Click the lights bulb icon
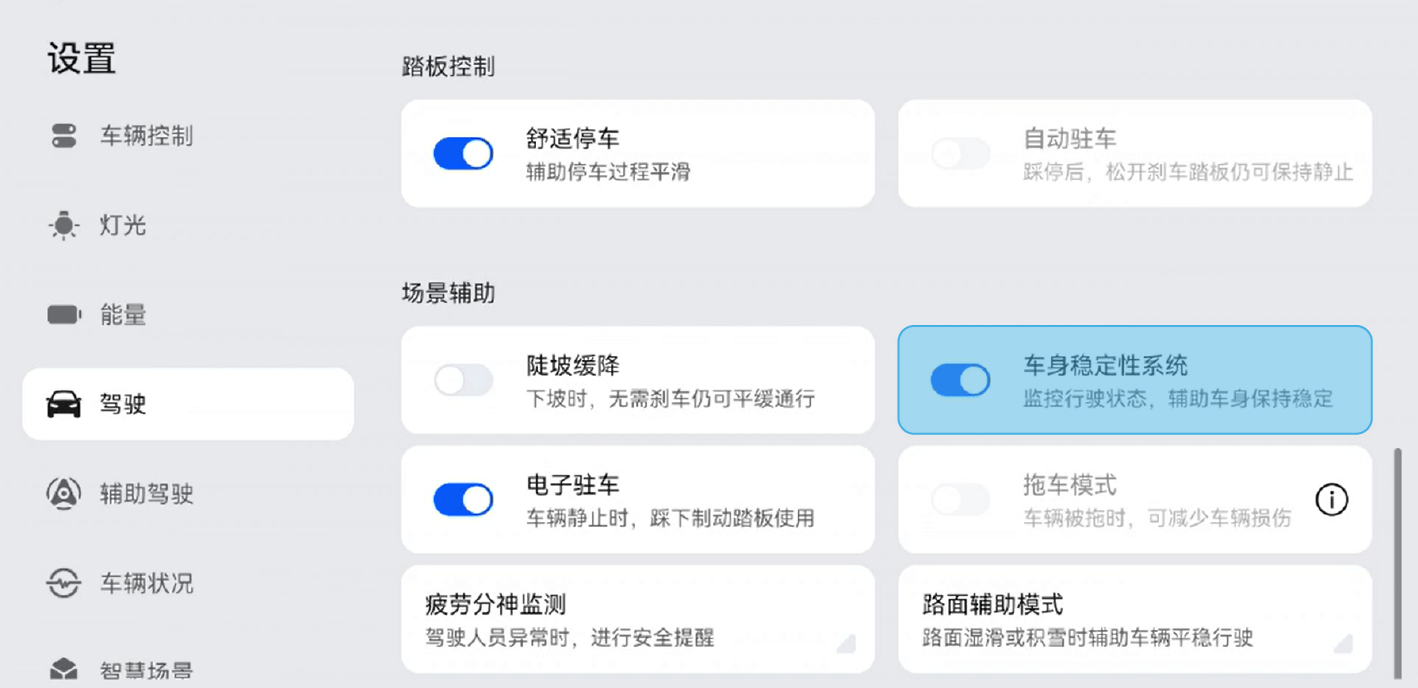The height and width of the screenshot is (688, 1418). 64,226
